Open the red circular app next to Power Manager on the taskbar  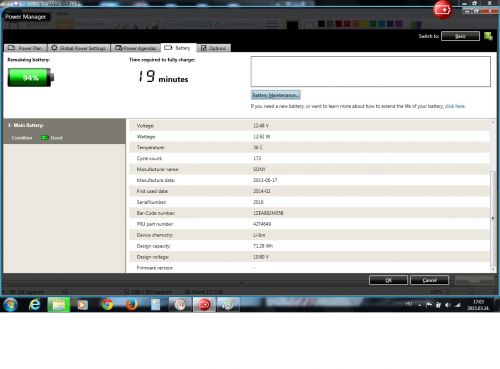pos(180,305)
